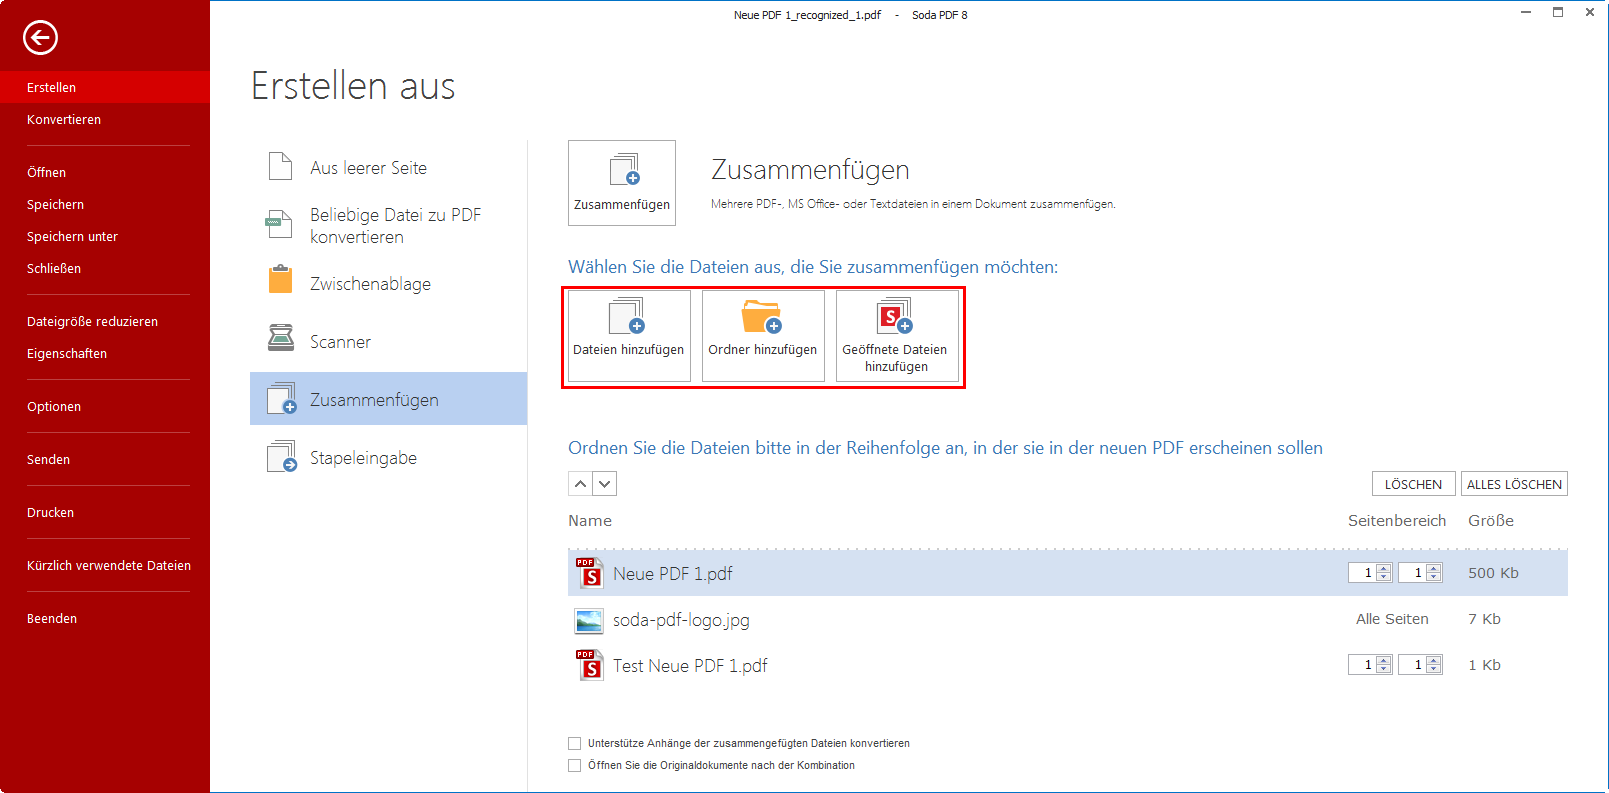Click the ALLES LÖSCHEN button
This screenshot has height=793, width=1609.
click(1514, 484)
